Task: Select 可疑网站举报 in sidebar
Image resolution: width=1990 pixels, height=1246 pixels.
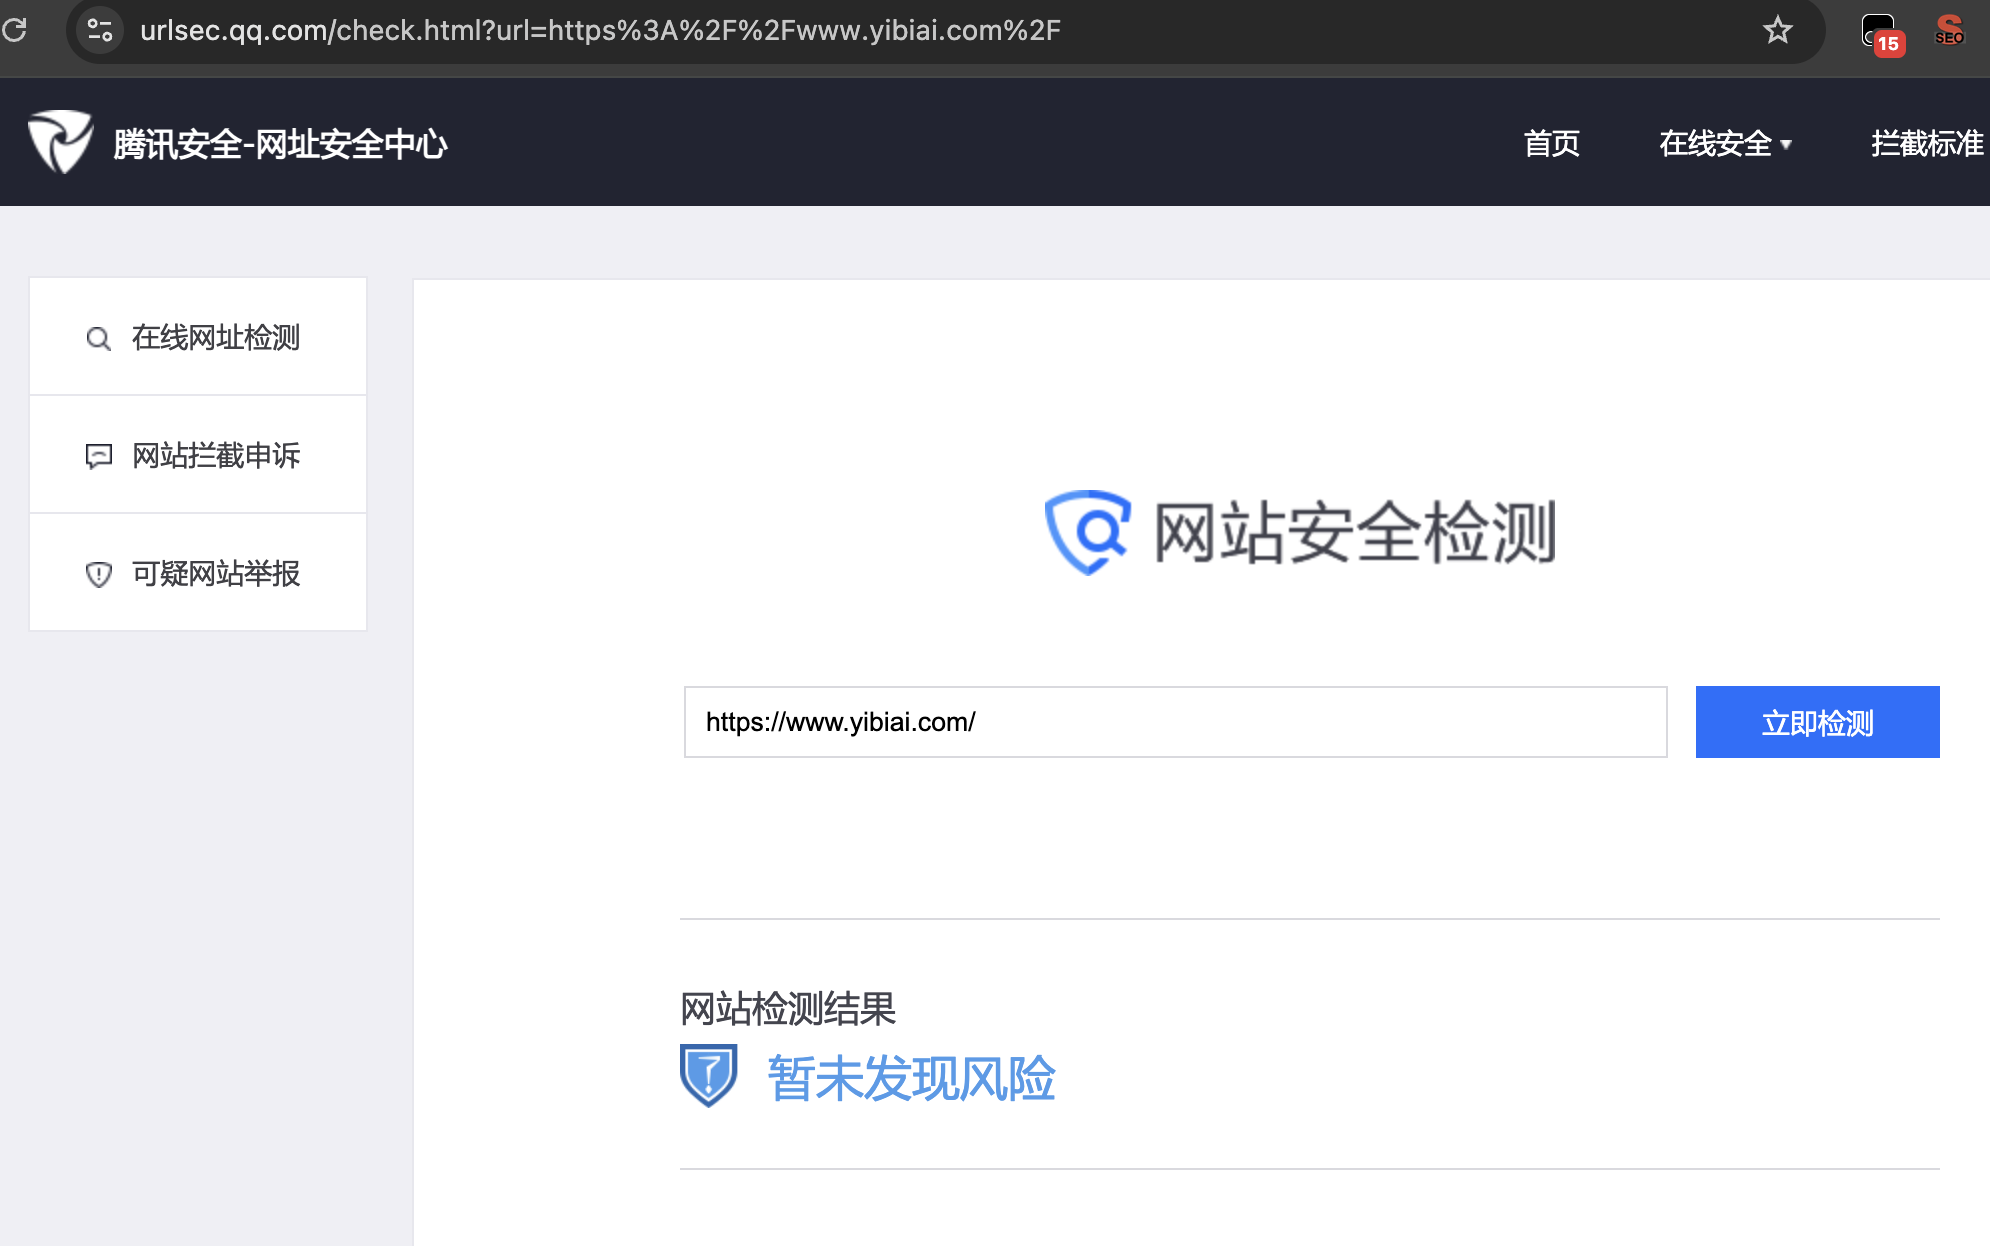Action: (x=216, y=574)
